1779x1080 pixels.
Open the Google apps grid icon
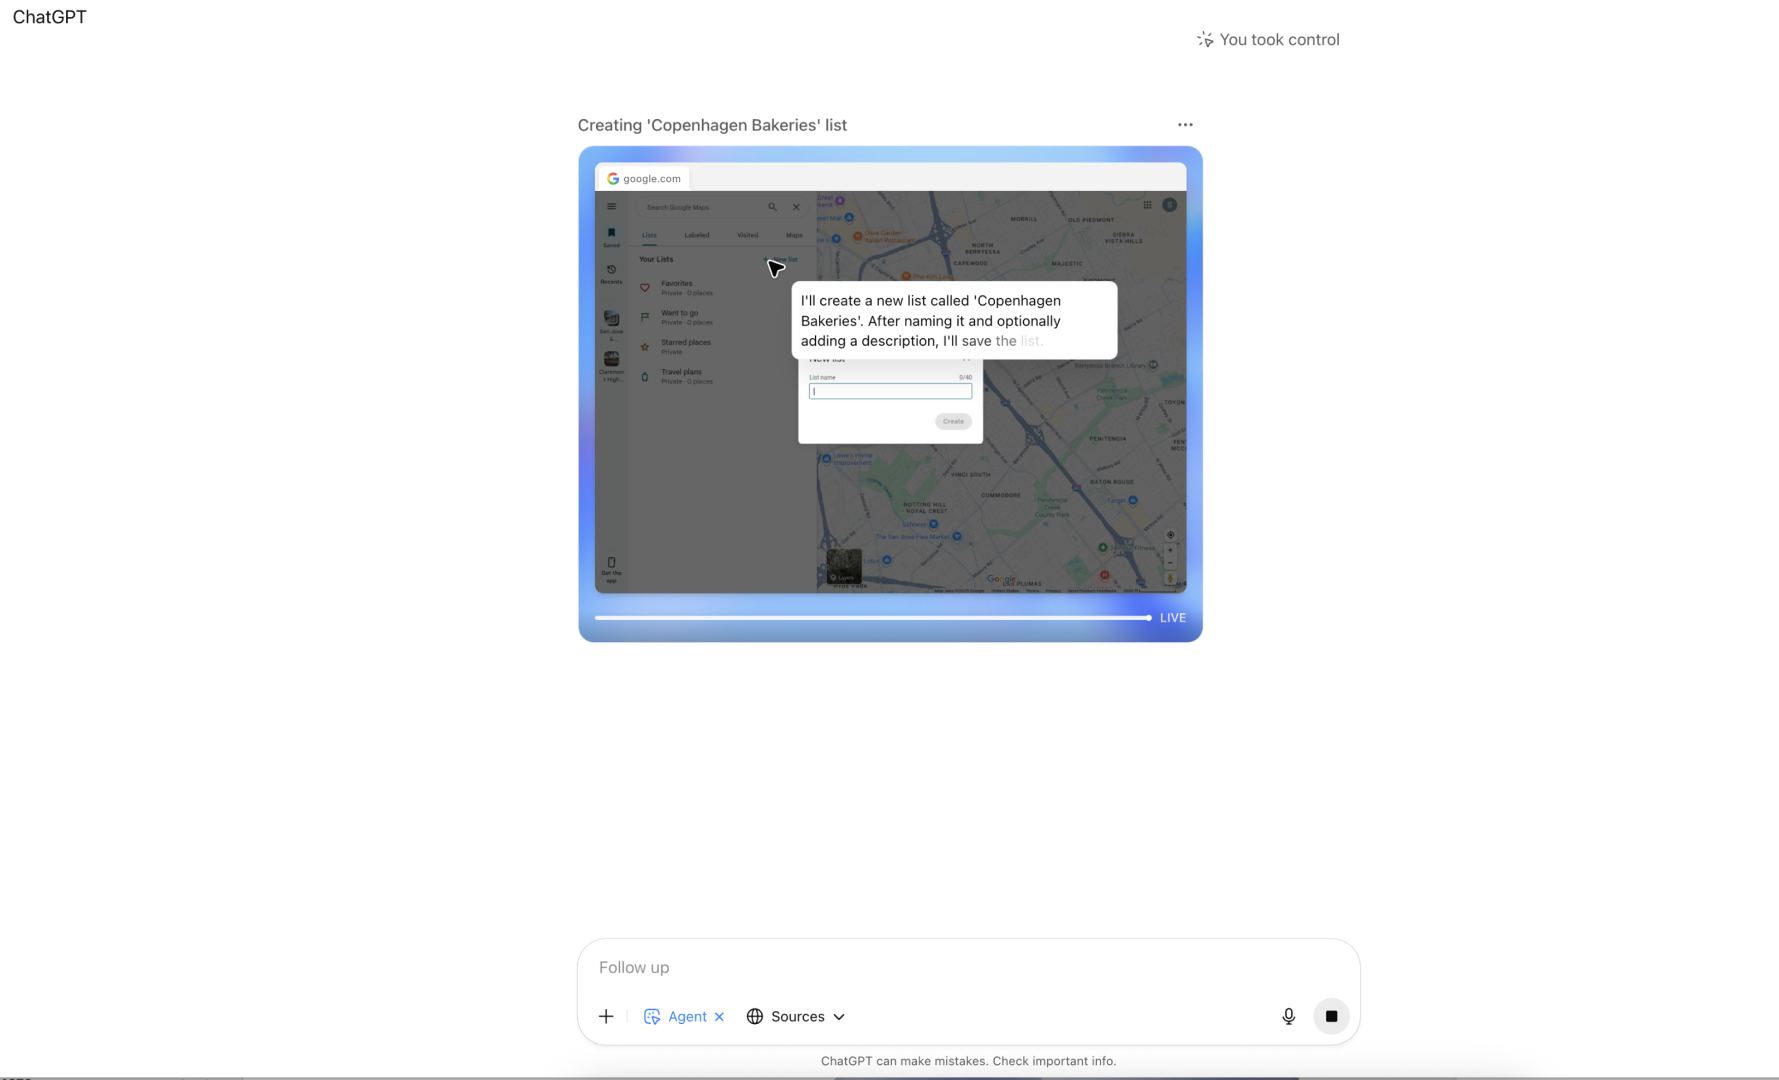pyautogui.click(x=1147, y=205)
